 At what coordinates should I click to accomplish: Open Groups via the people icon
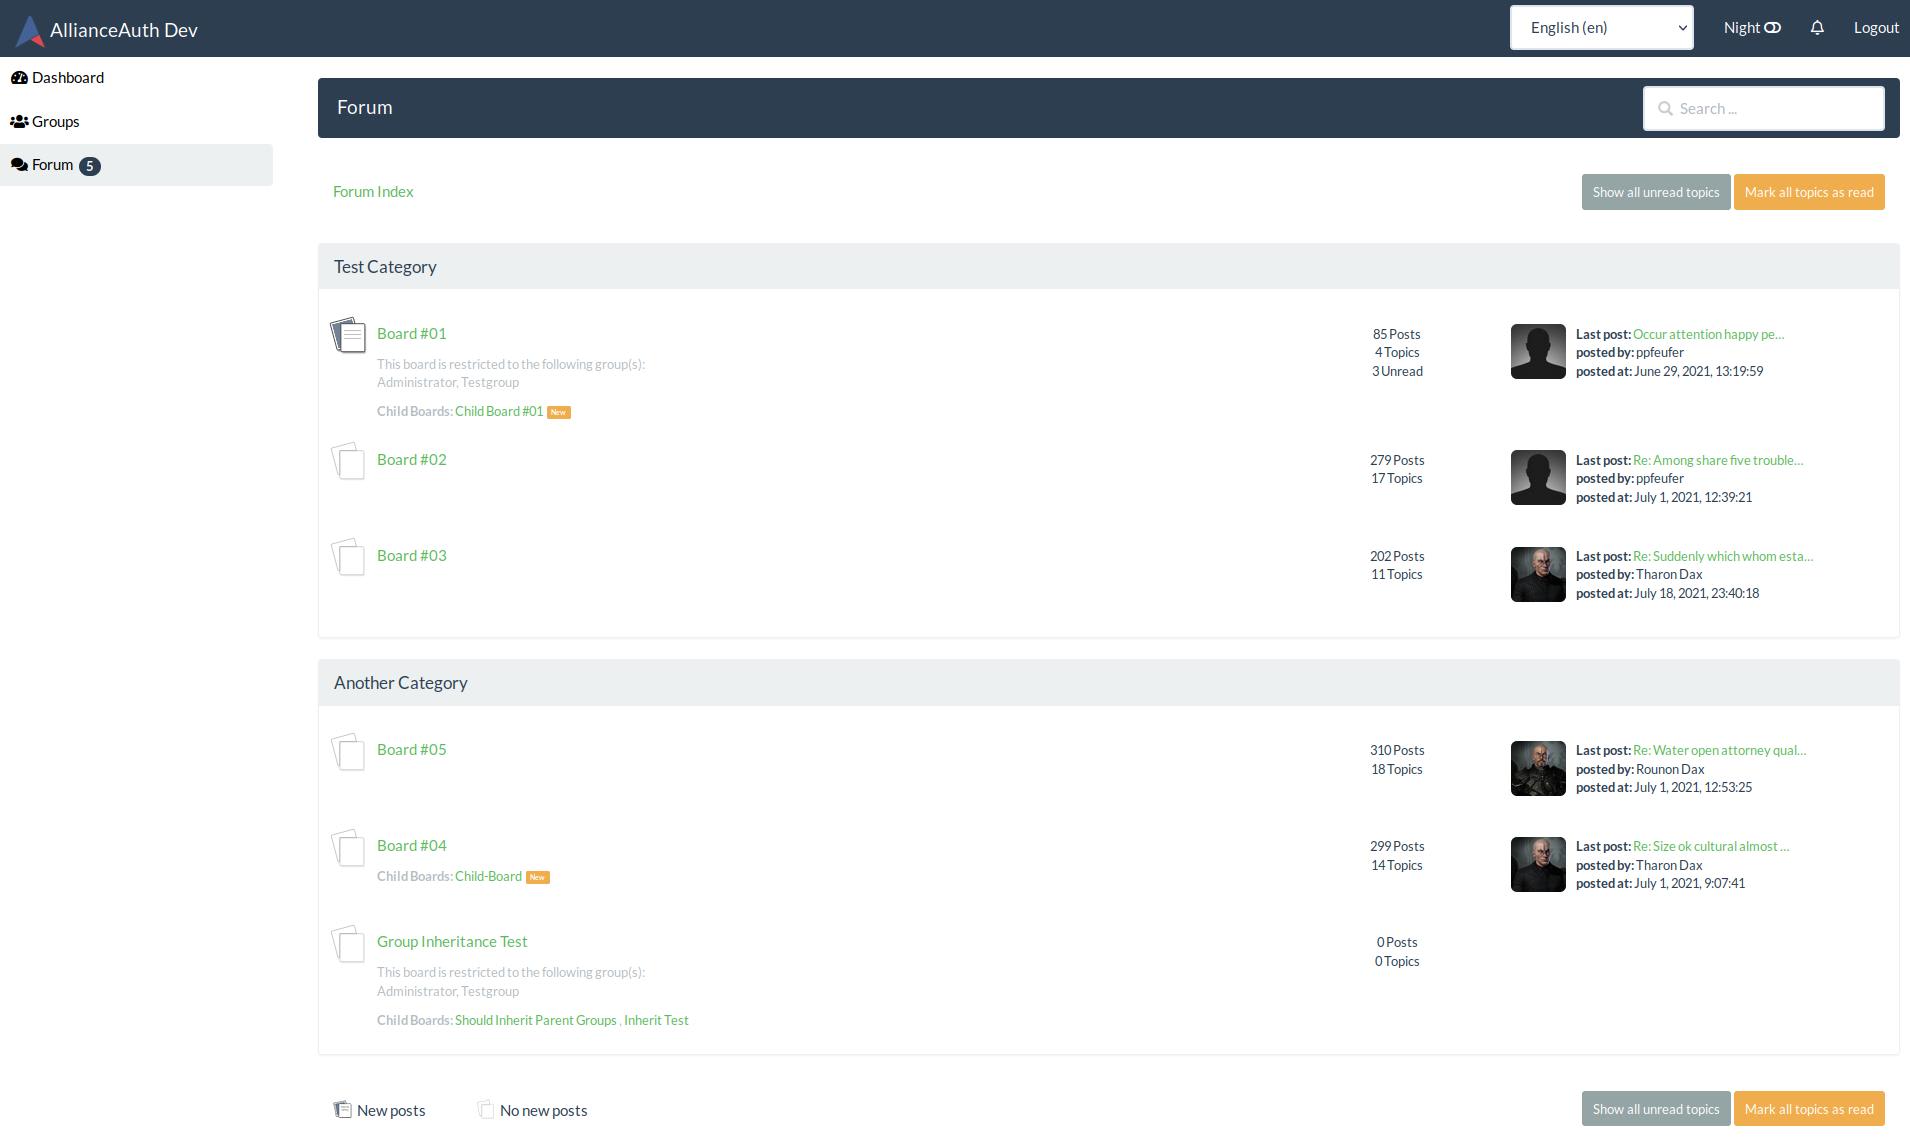20,121
